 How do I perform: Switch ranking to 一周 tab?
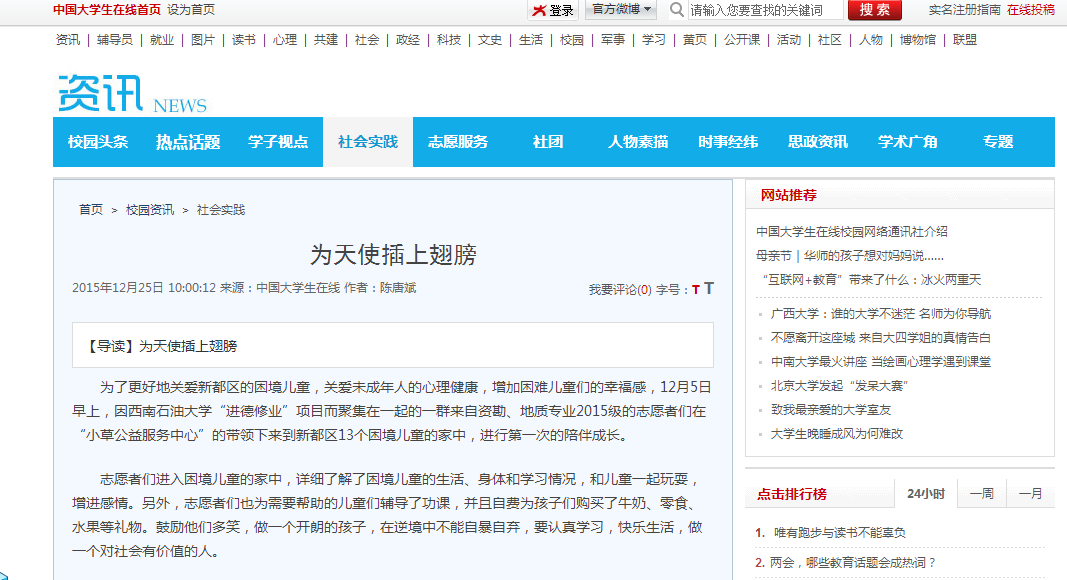[x=981, y=494]
